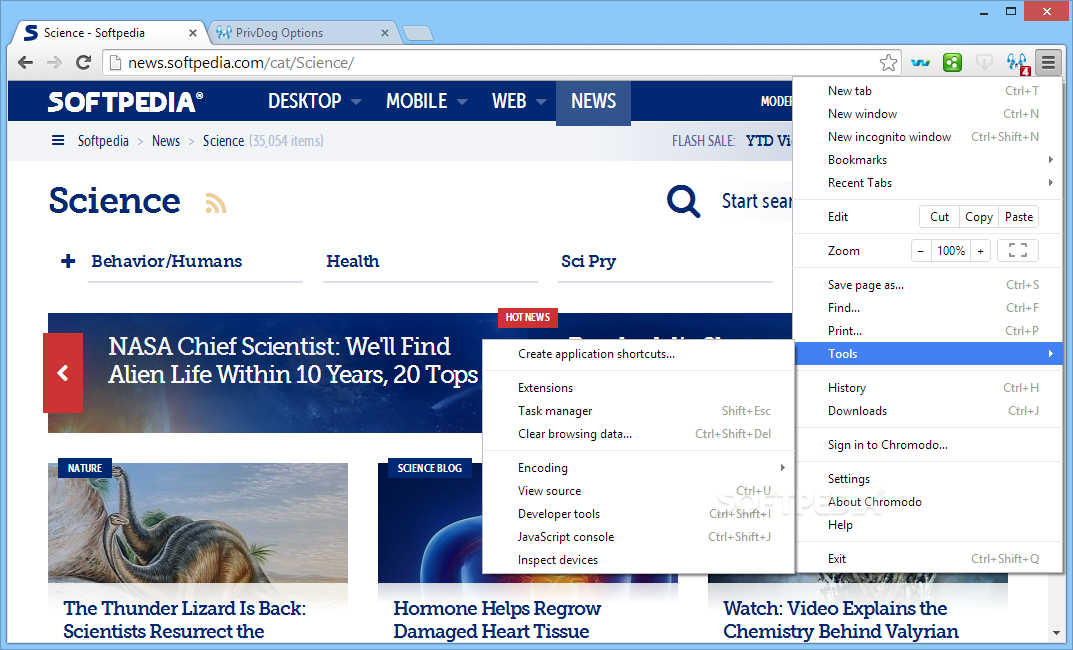Click Save page as... menu item
The height and width of the screenshot is (650, 1073).
click(927, 285)
